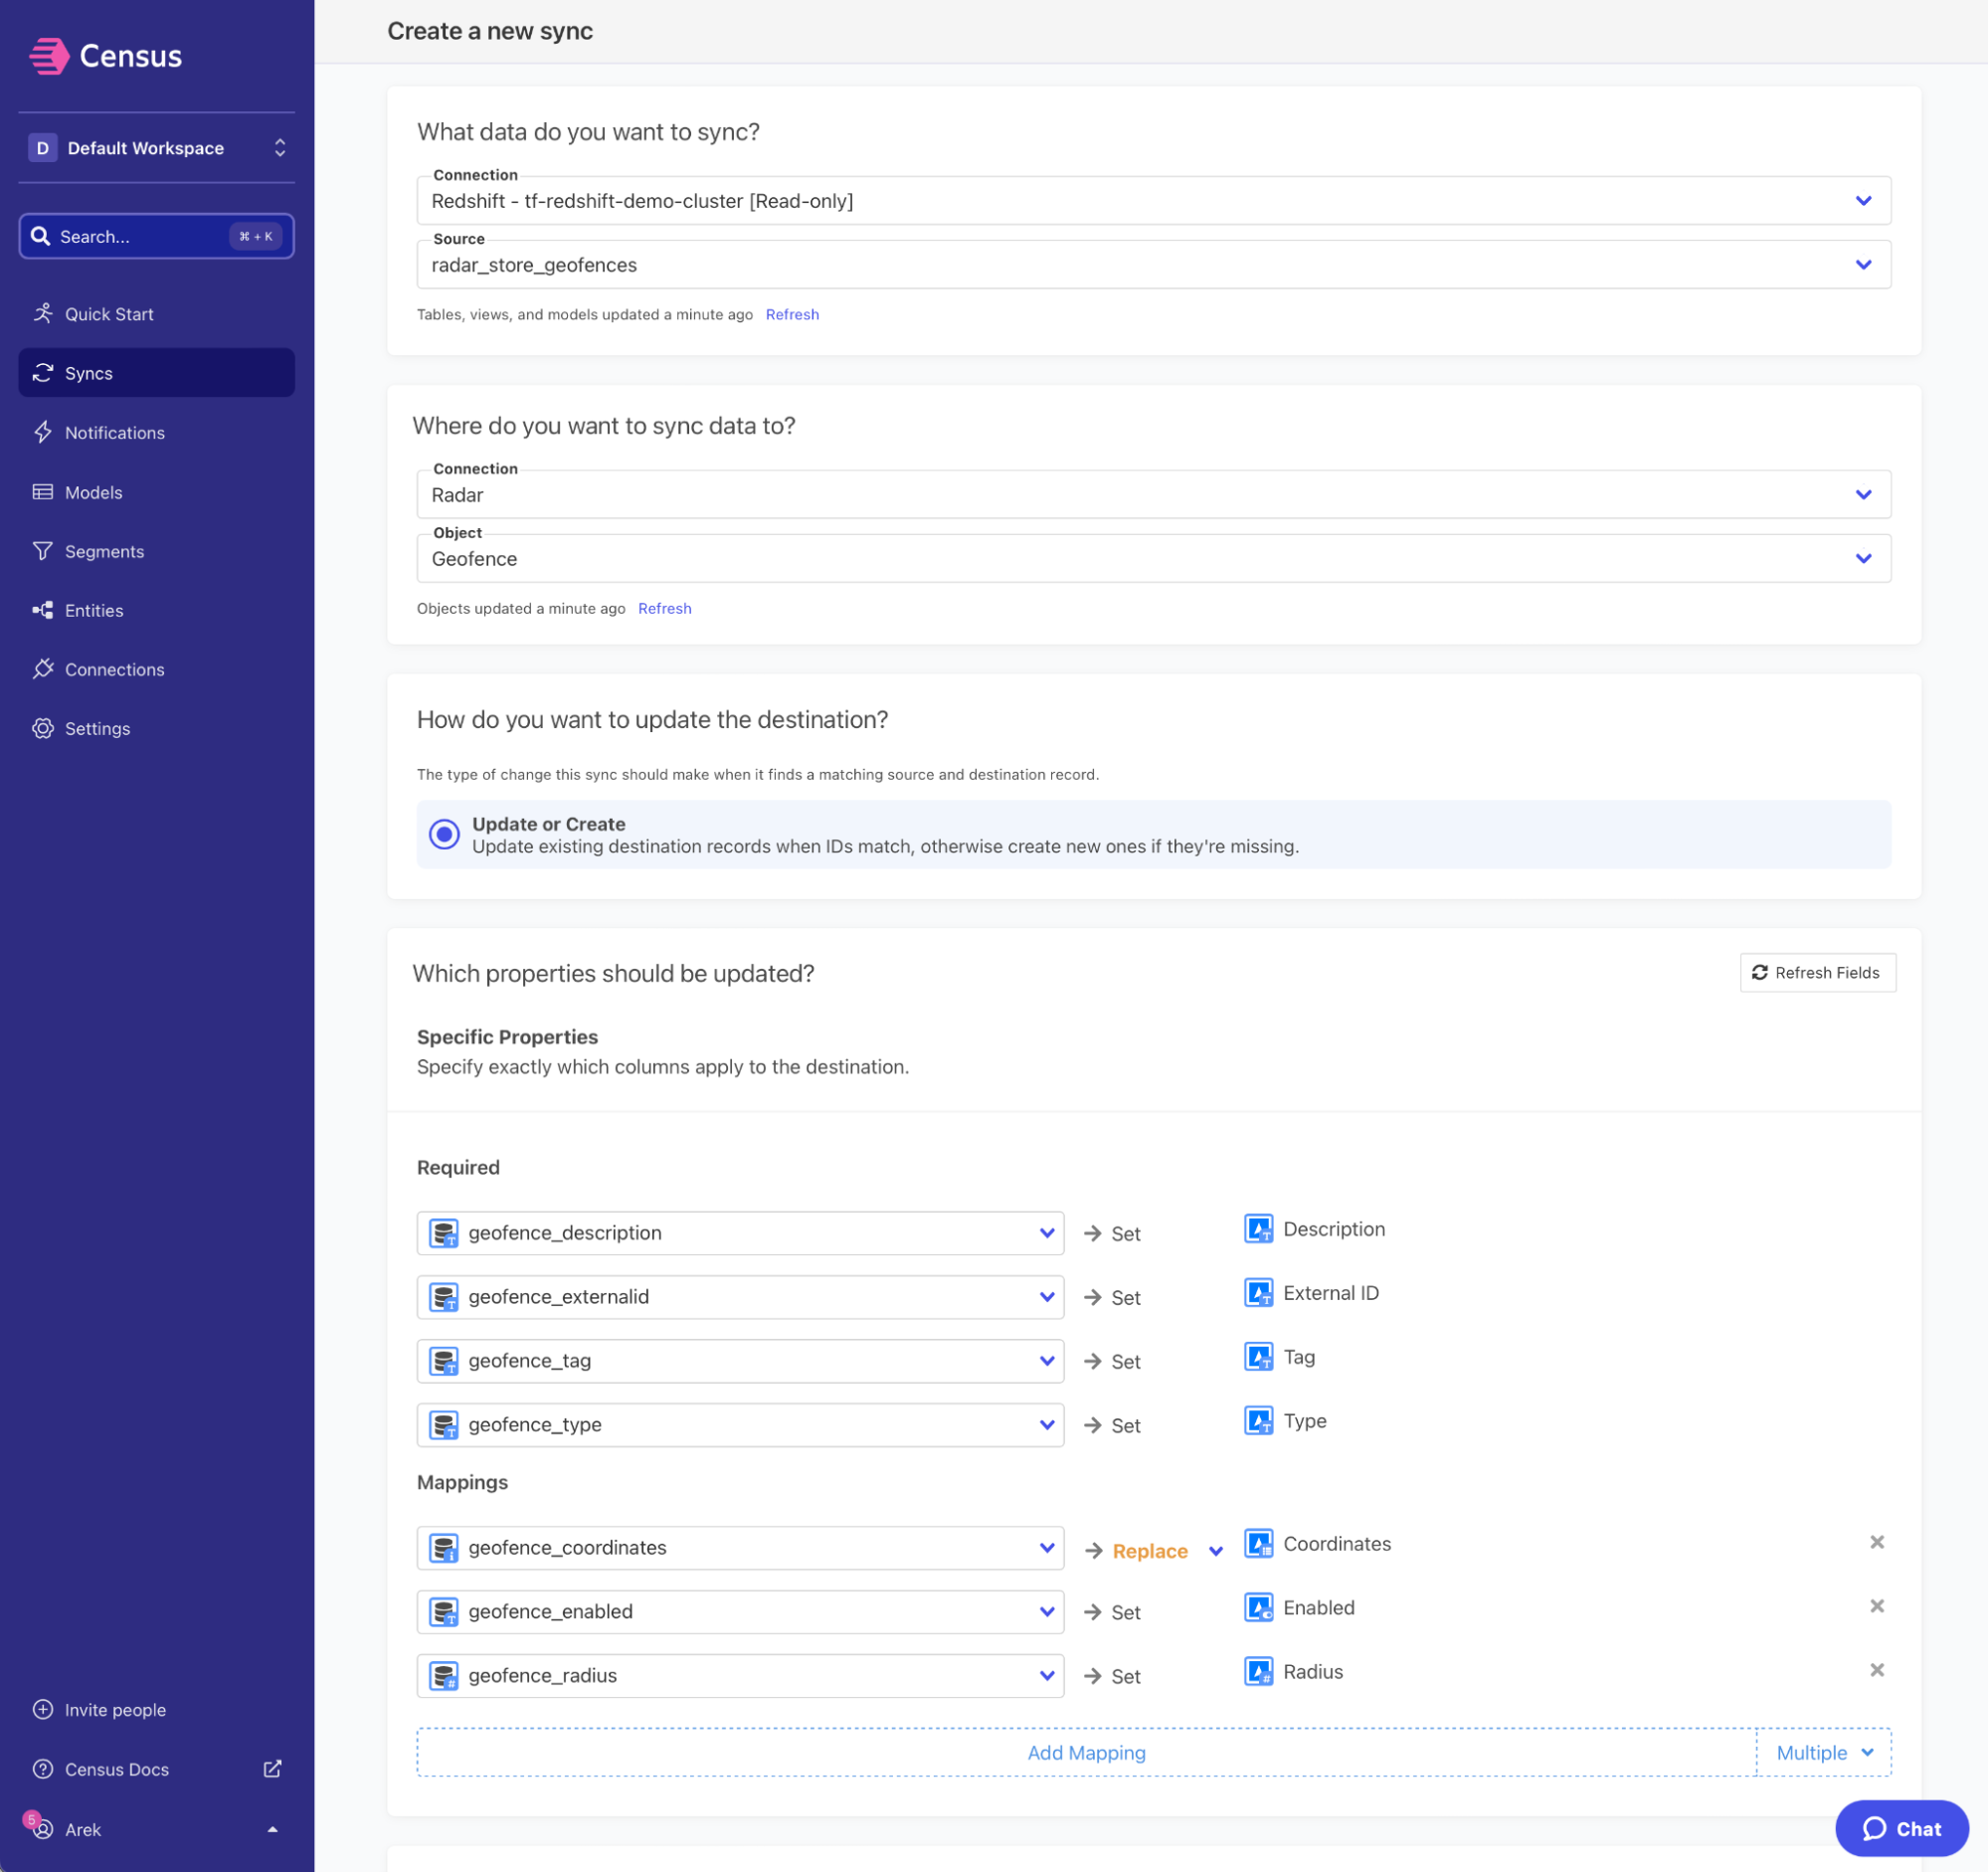Click the Refresh Fields button
1988x1872 pixels.
click(x=1816, y=972)
